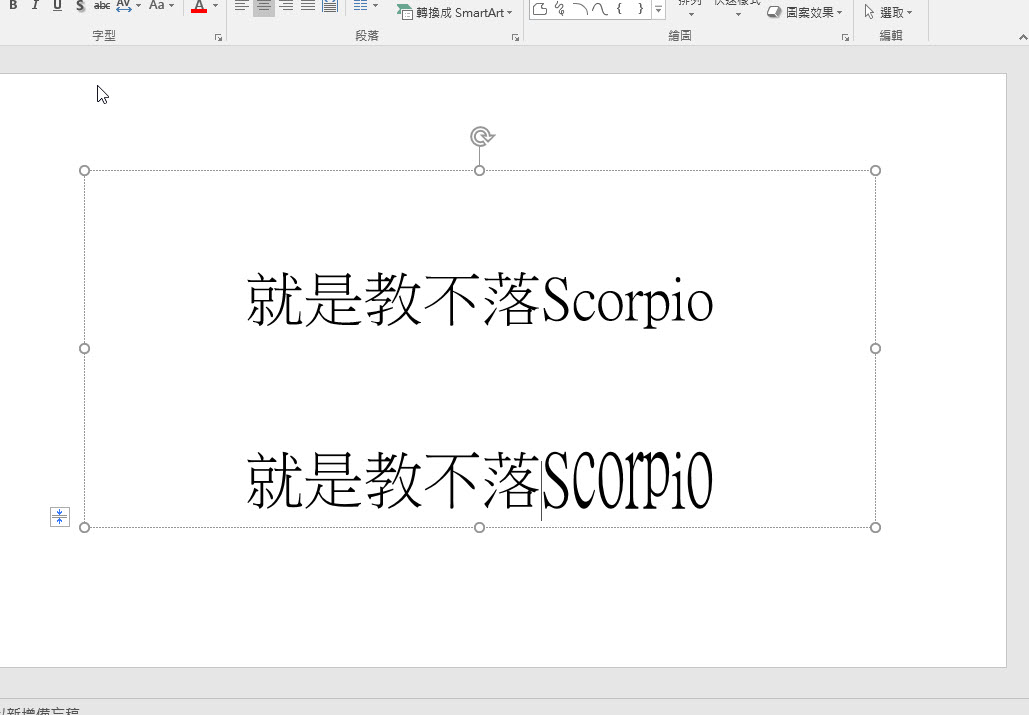This screenshot has width=1029, height=715.
Task: Click the rotation handle of the textbox
Action: tap(482, 136)
